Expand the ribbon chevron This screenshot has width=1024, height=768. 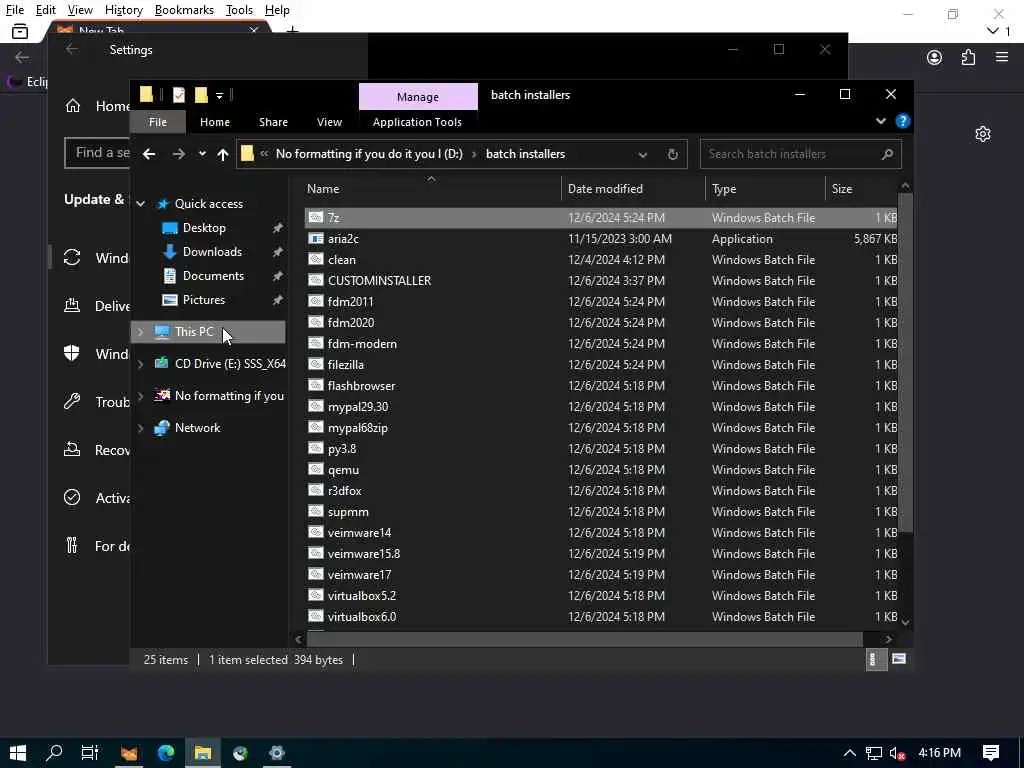pos(880,121)
